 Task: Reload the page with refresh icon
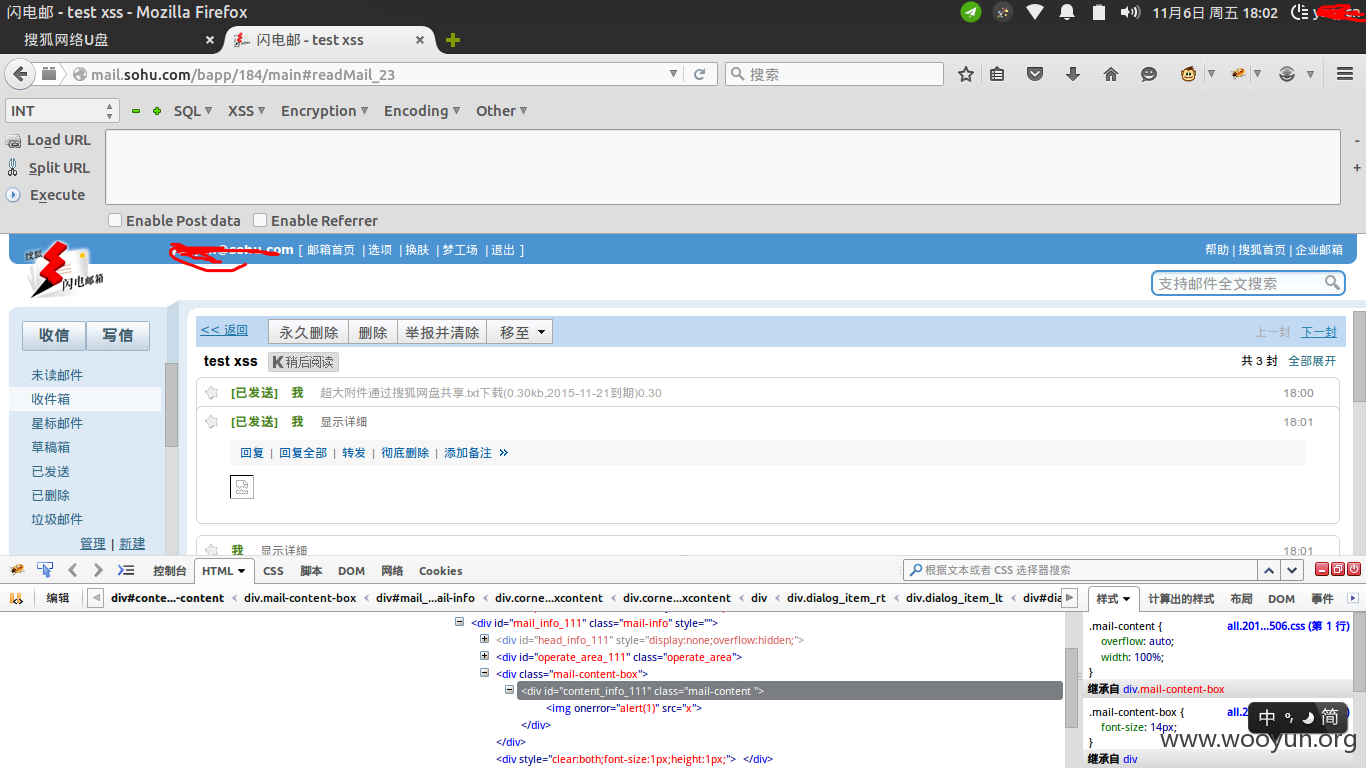click(700, 74)
